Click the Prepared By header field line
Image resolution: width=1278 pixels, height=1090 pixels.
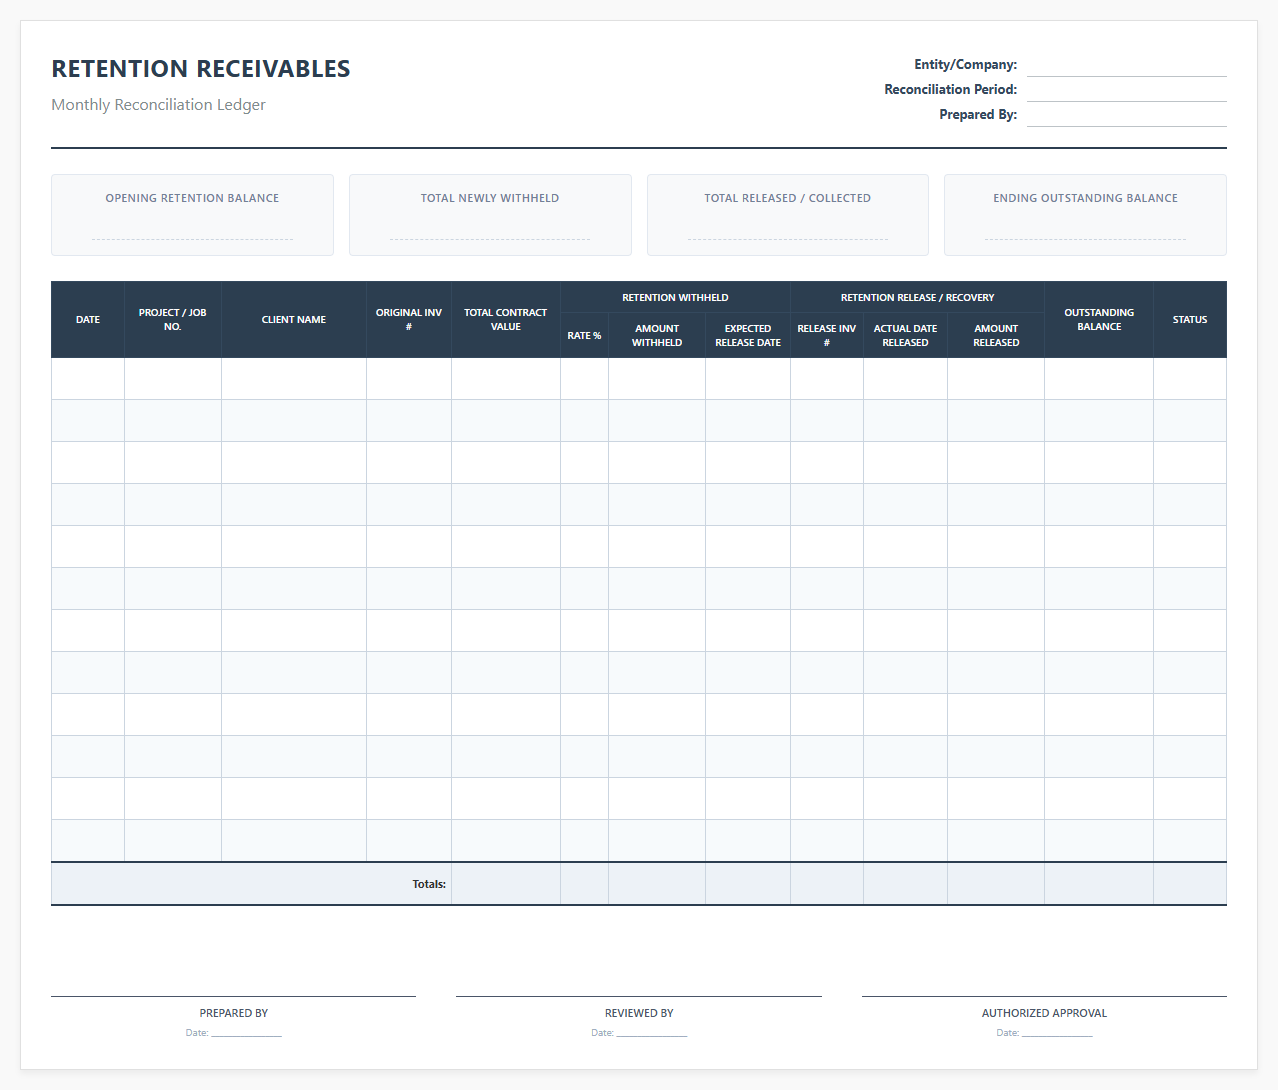[x=1126, y=115]
